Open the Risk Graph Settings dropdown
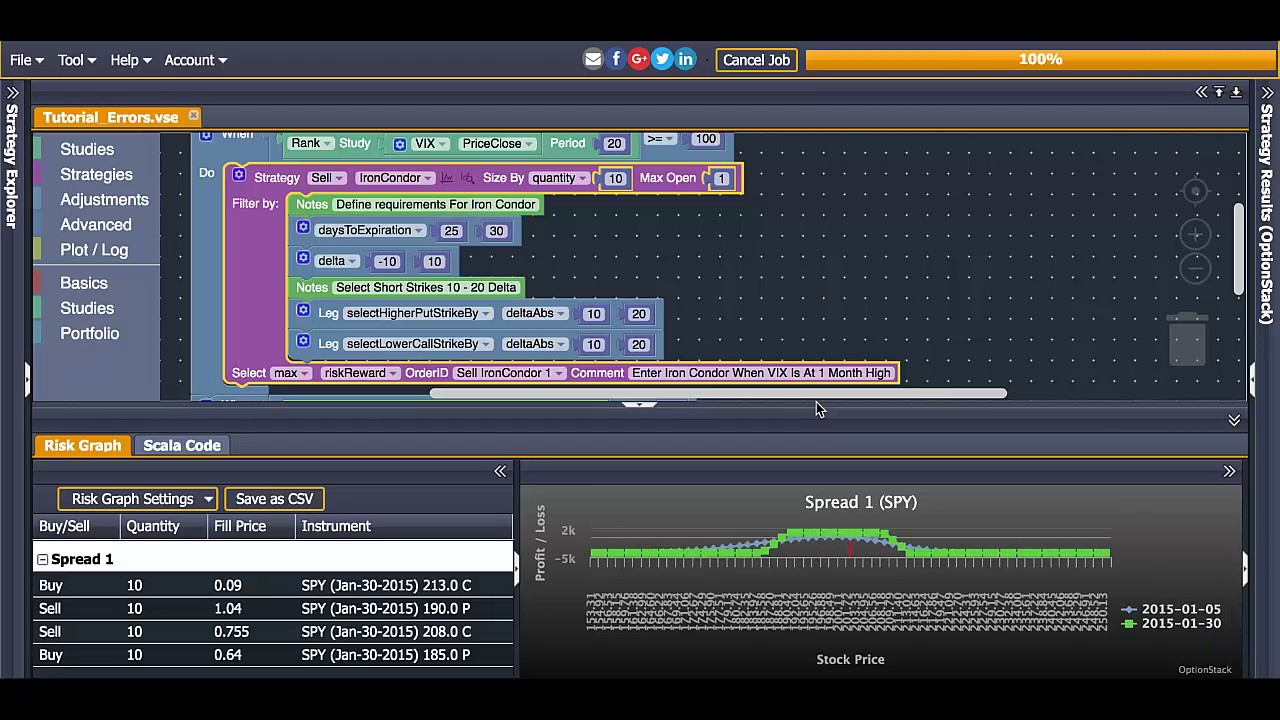1280x720 pixels. [x=138, y=499]
